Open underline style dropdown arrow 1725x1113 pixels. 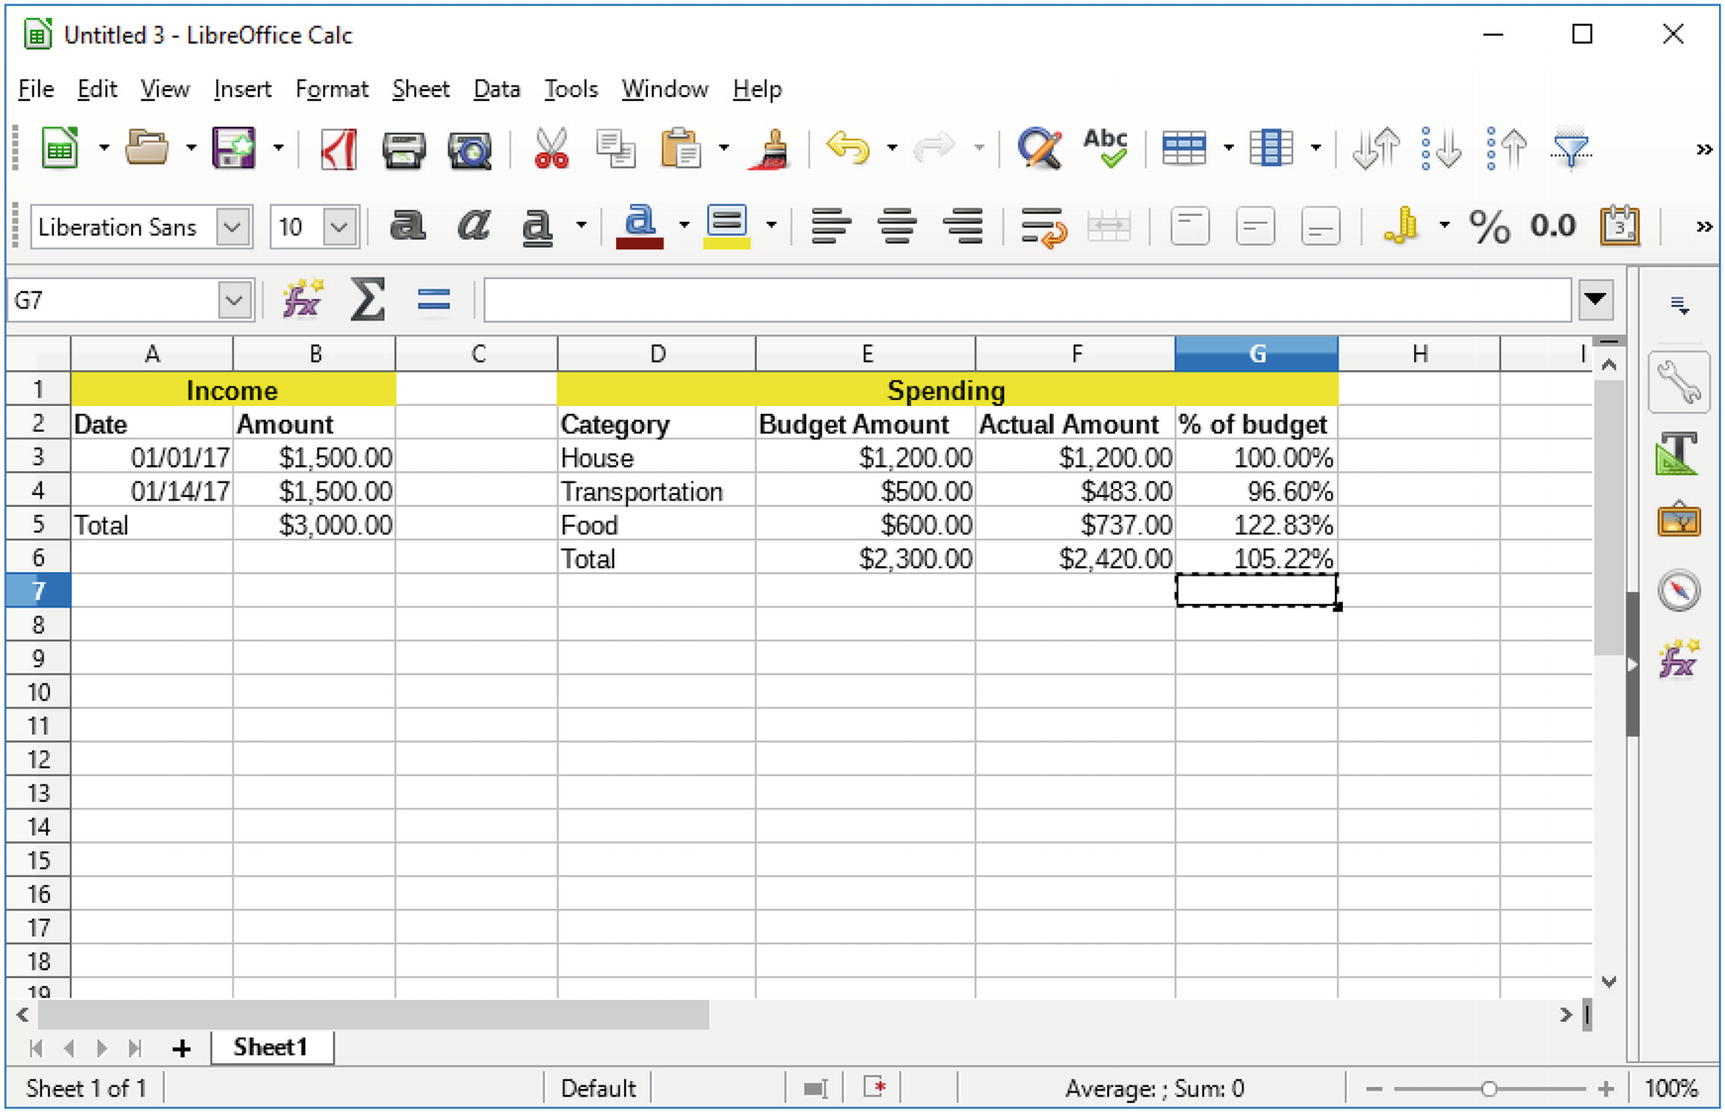(x=581, y=226)
